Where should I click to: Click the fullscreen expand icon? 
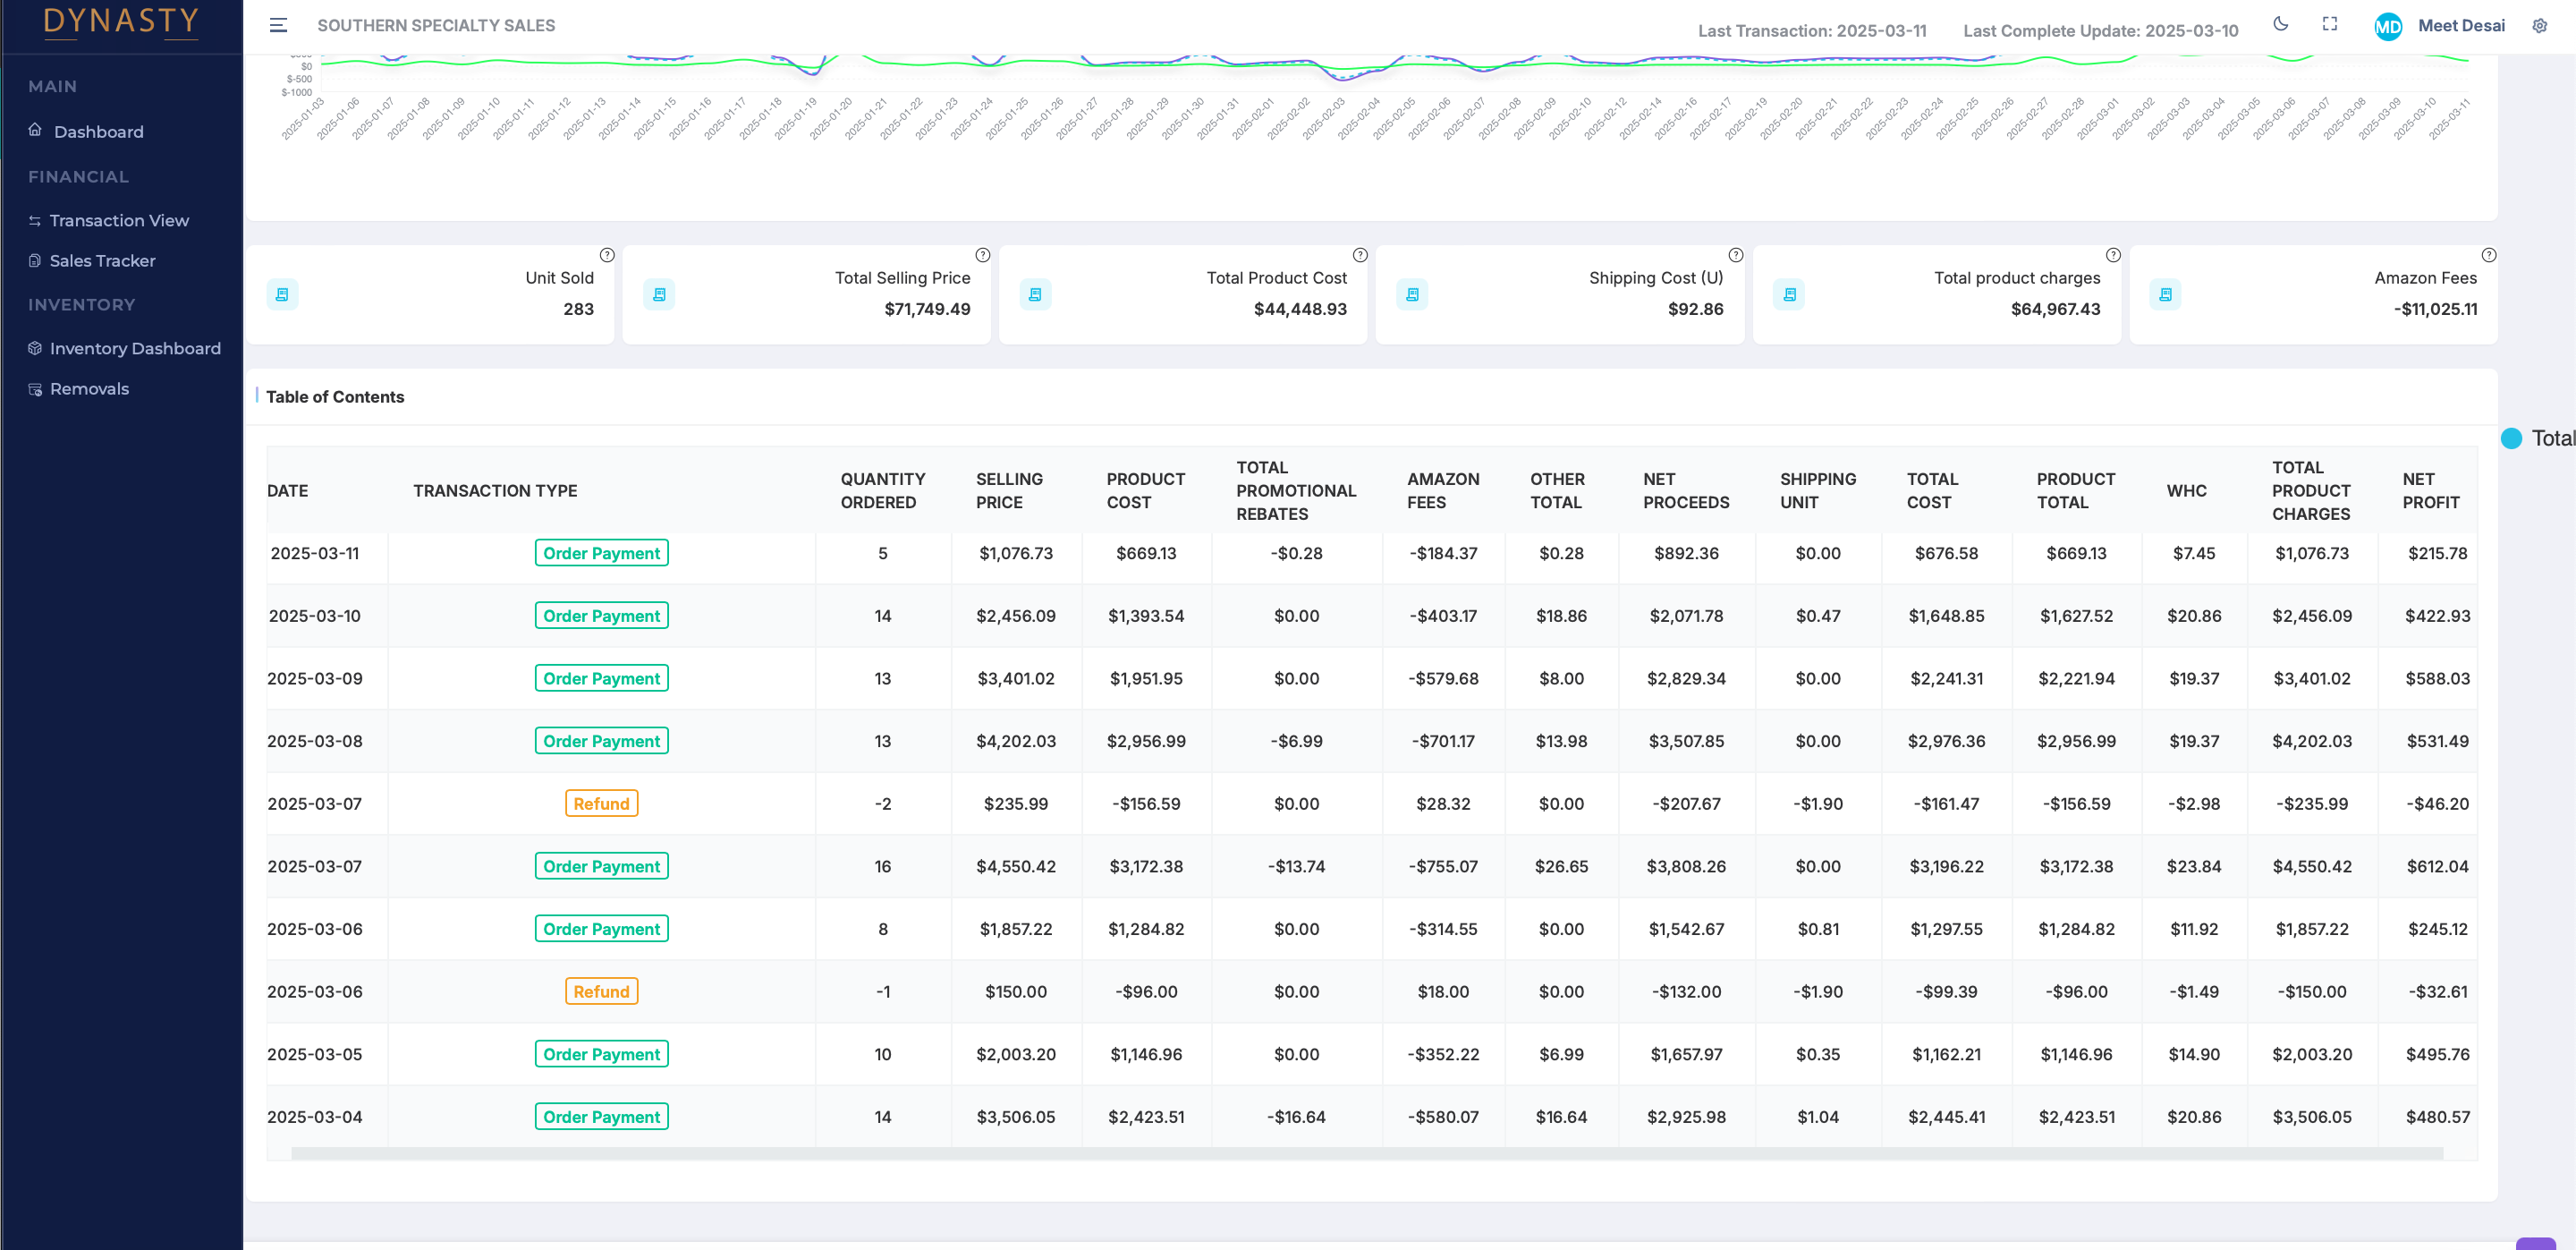(x=2329, y=24)
